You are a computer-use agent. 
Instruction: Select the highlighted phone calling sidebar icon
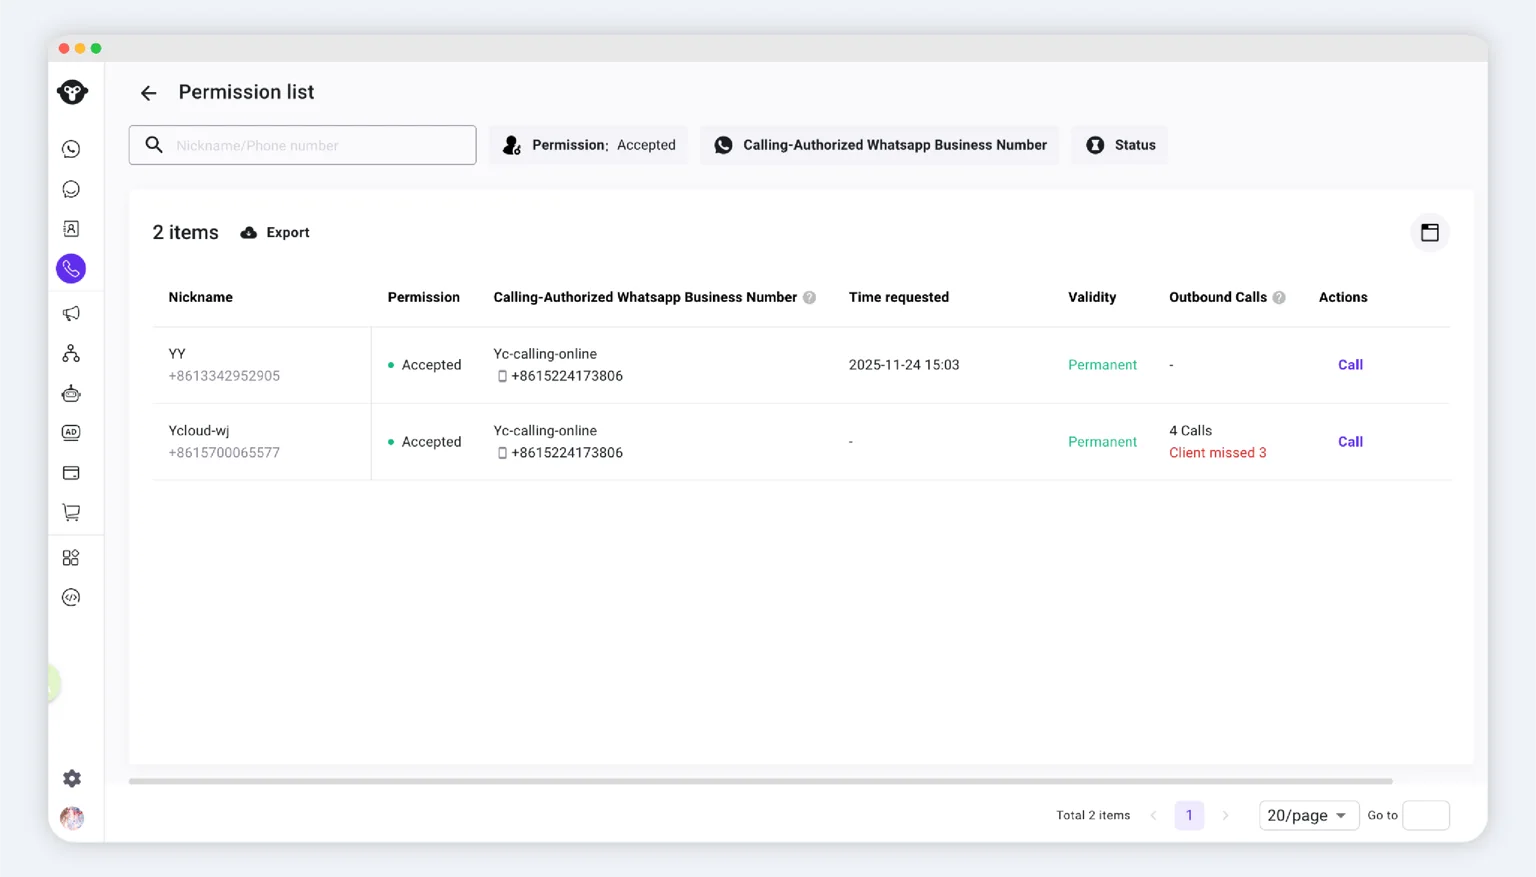tap(71, 269)
